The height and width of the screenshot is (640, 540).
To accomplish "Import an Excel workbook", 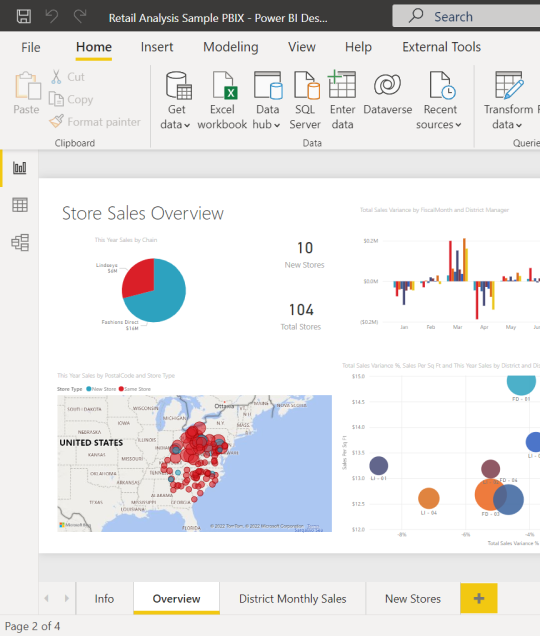I will (x=222, y=100).
